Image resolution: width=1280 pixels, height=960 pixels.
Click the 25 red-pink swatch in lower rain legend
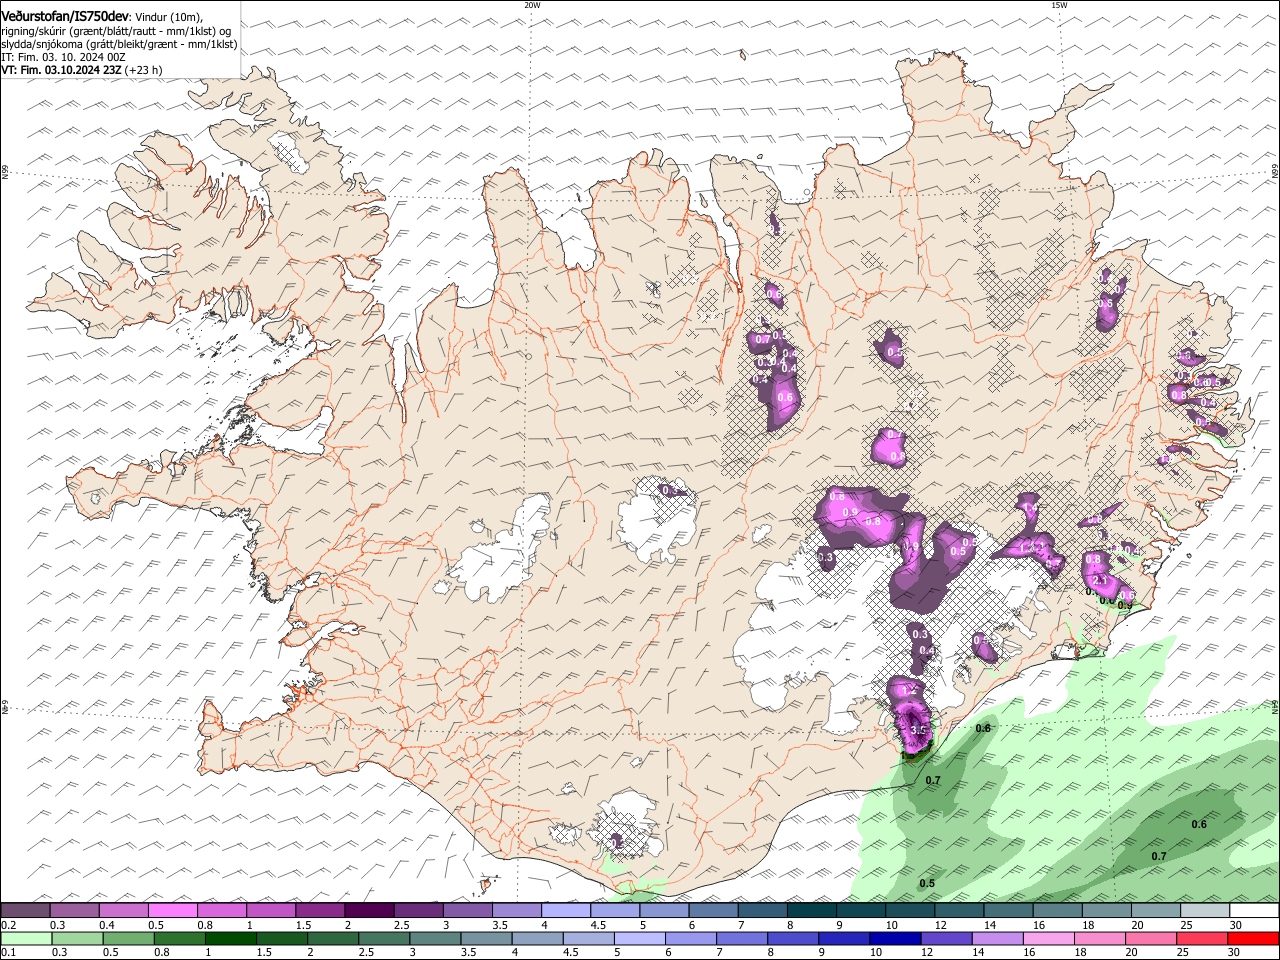click(x=1202, y=939)
